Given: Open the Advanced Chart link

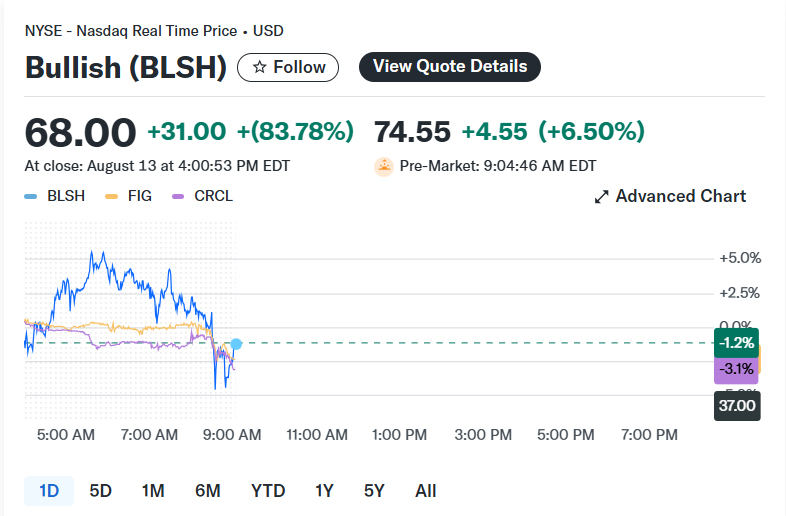Looking at the screenshot, I should (x=680, y=197).
